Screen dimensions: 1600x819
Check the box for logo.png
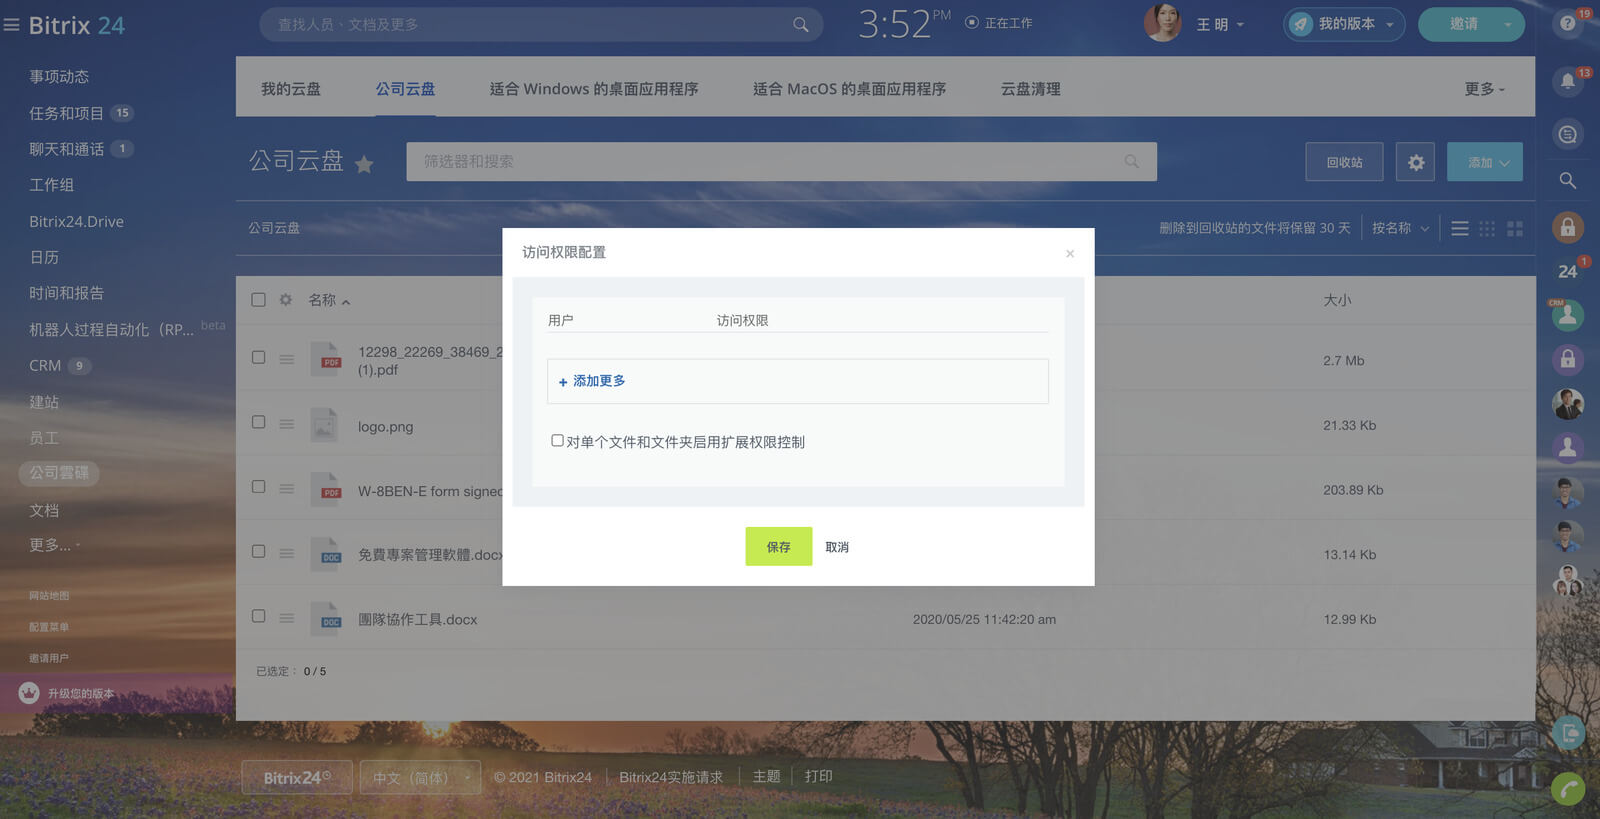pos(258,422)
